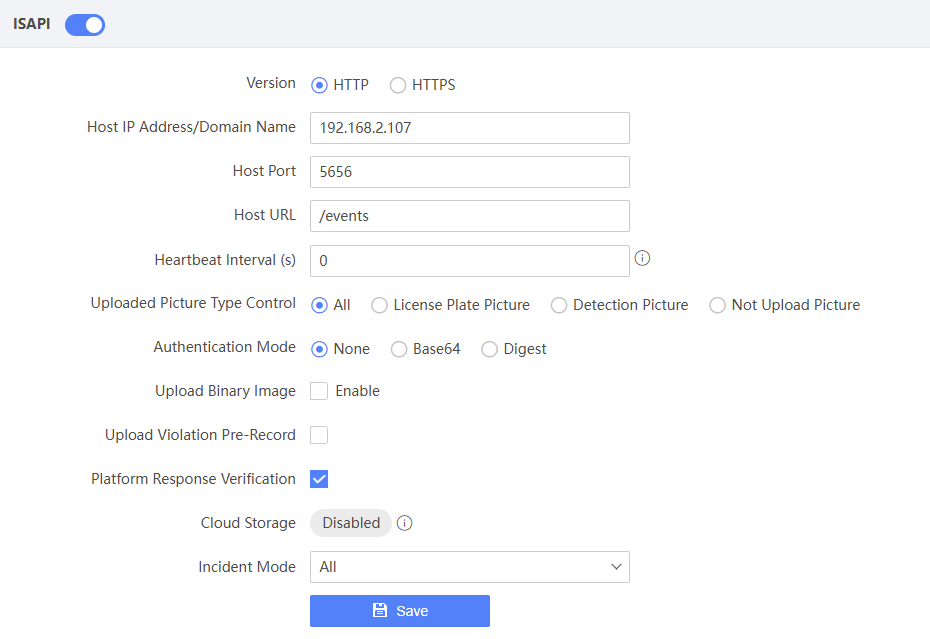Choose All for Uploaded Picture Type
The width and height of the screenshot is (930, 639).
[319, 305]
